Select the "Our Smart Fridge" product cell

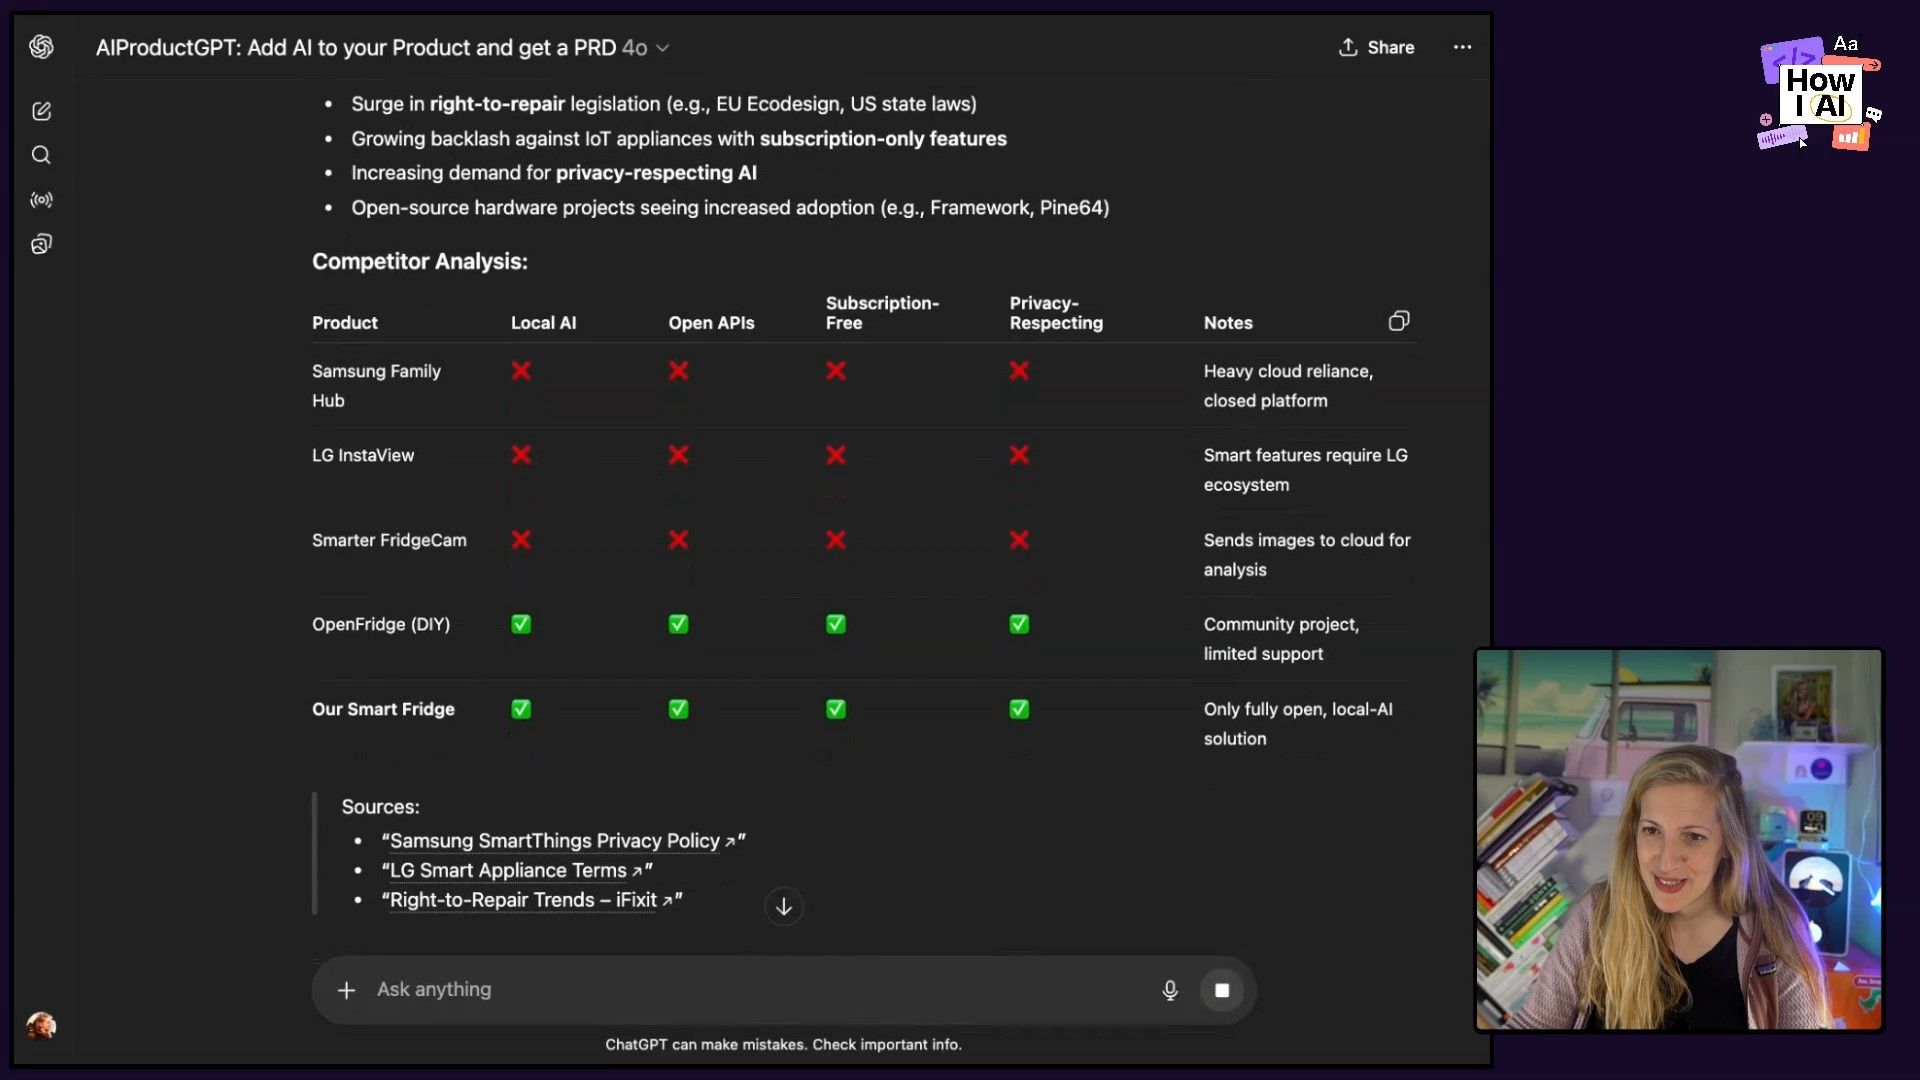click(383, 709)
